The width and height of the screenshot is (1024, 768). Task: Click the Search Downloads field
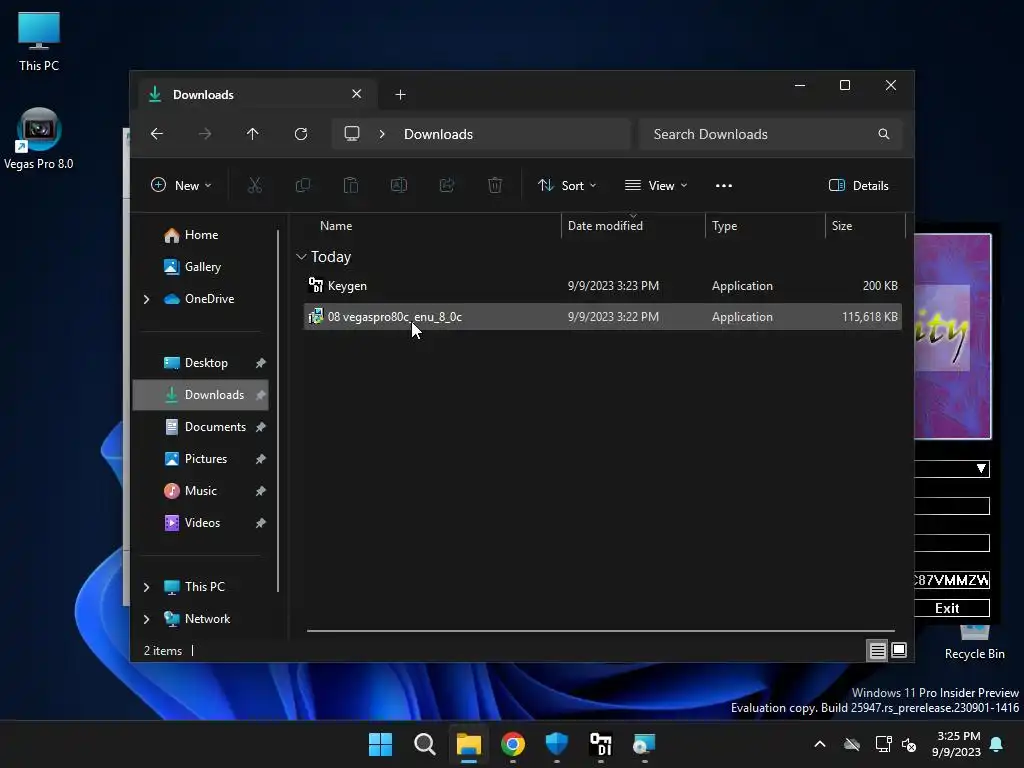click(771, 134)
